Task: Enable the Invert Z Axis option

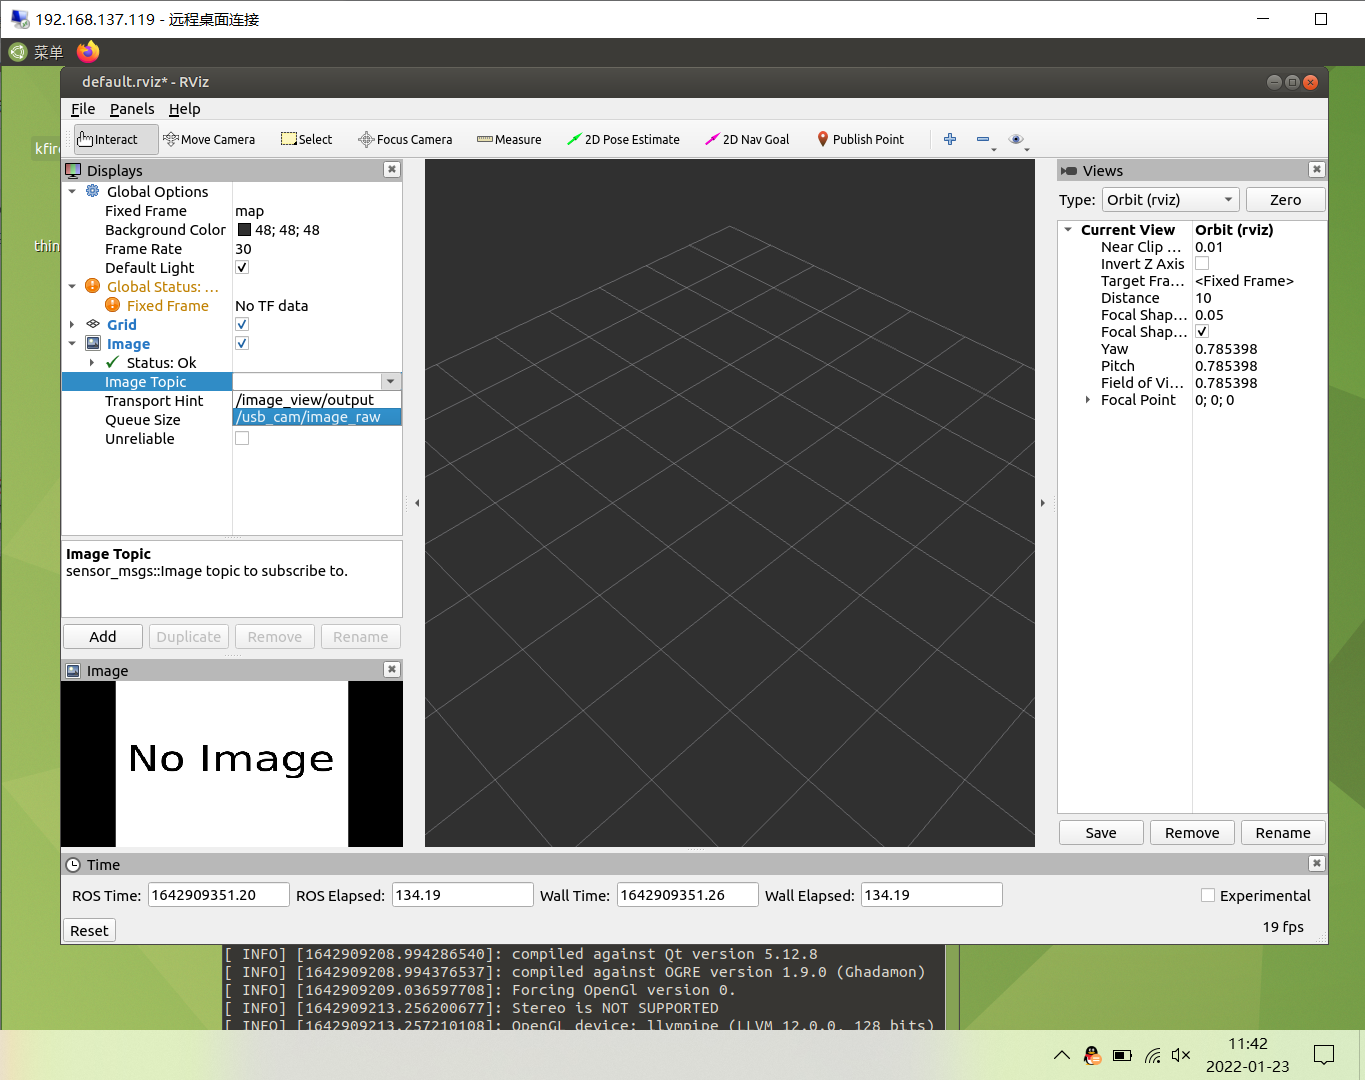Action: (x=1201, y=263)
